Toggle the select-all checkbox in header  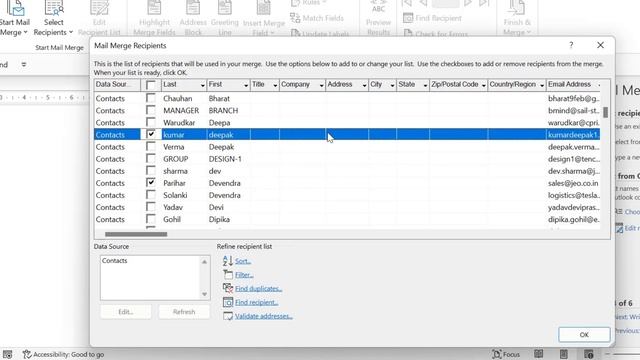151,85
